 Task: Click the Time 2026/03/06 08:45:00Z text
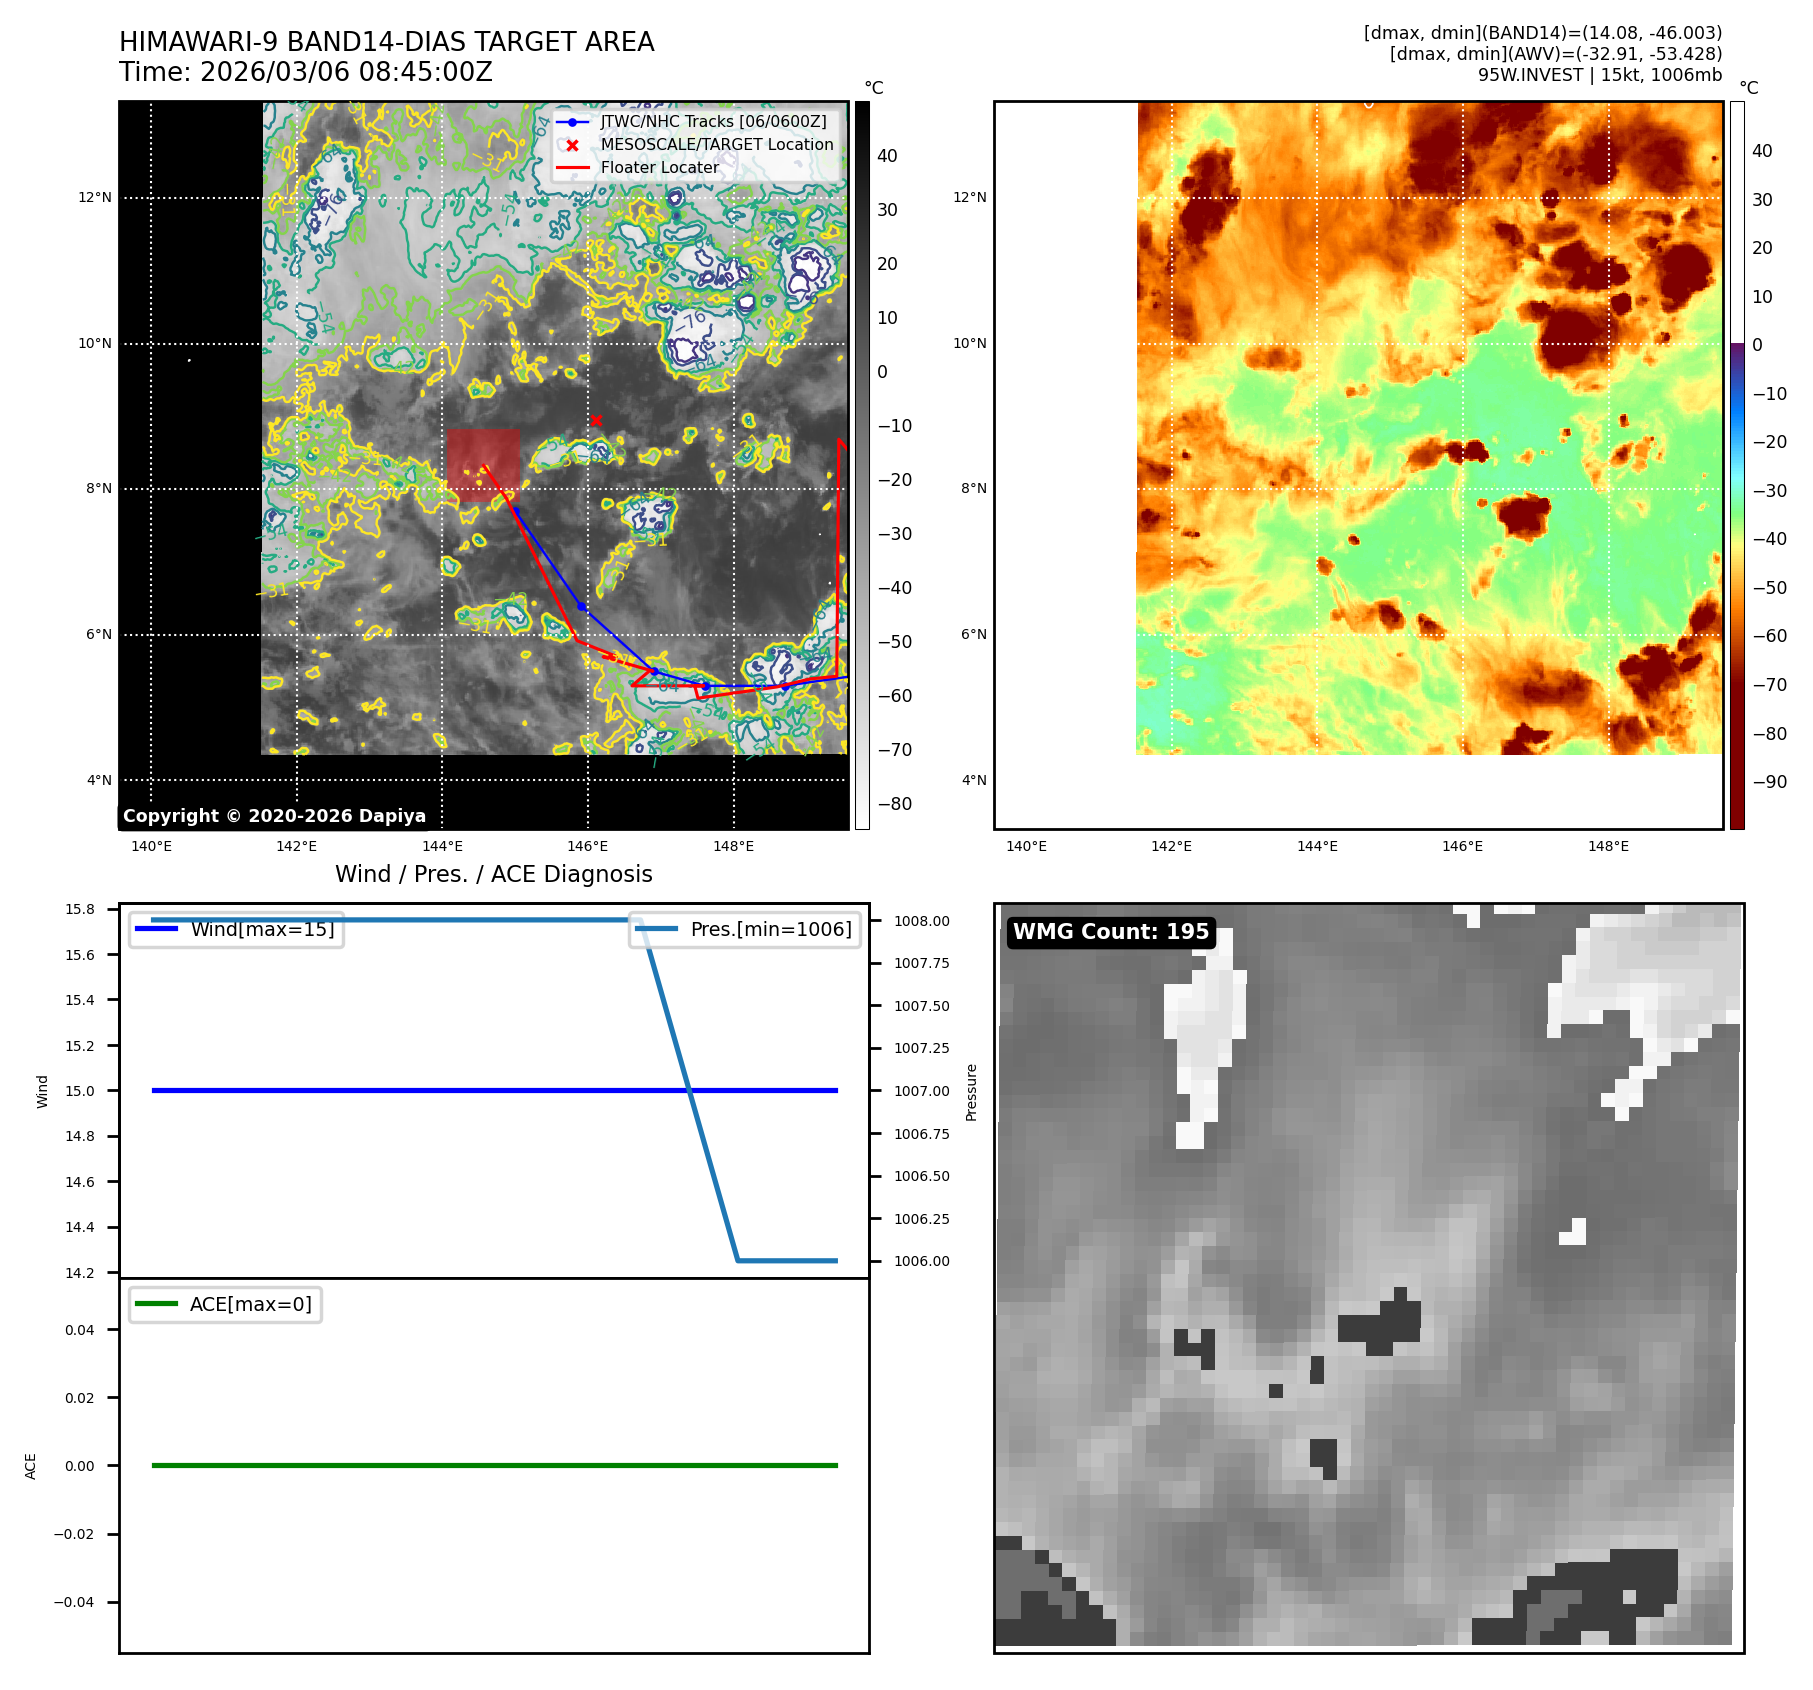305,72
